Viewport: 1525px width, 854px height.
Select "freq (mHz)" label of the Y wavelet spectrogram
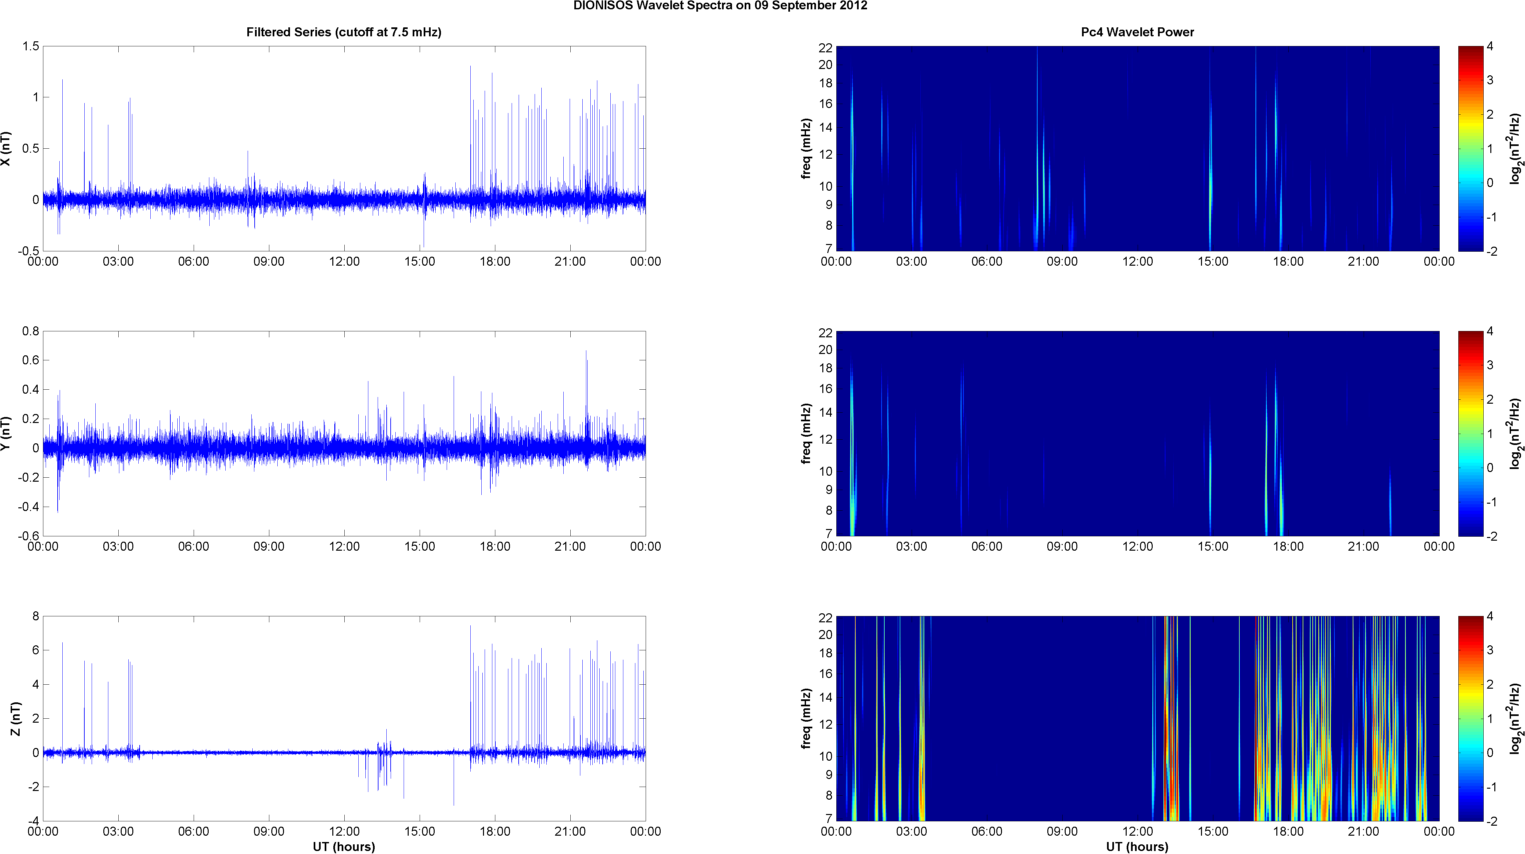click(x=805, y=433)
